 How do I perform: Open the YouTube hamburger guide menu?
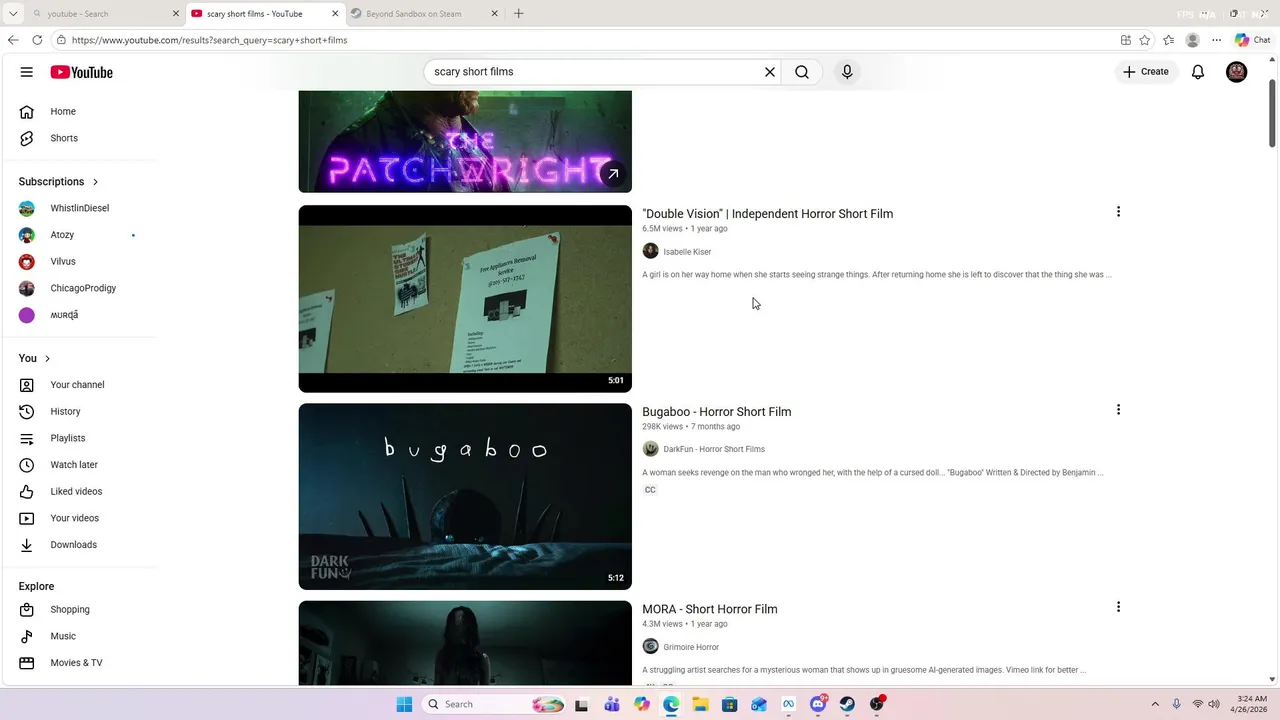(27, 72)
